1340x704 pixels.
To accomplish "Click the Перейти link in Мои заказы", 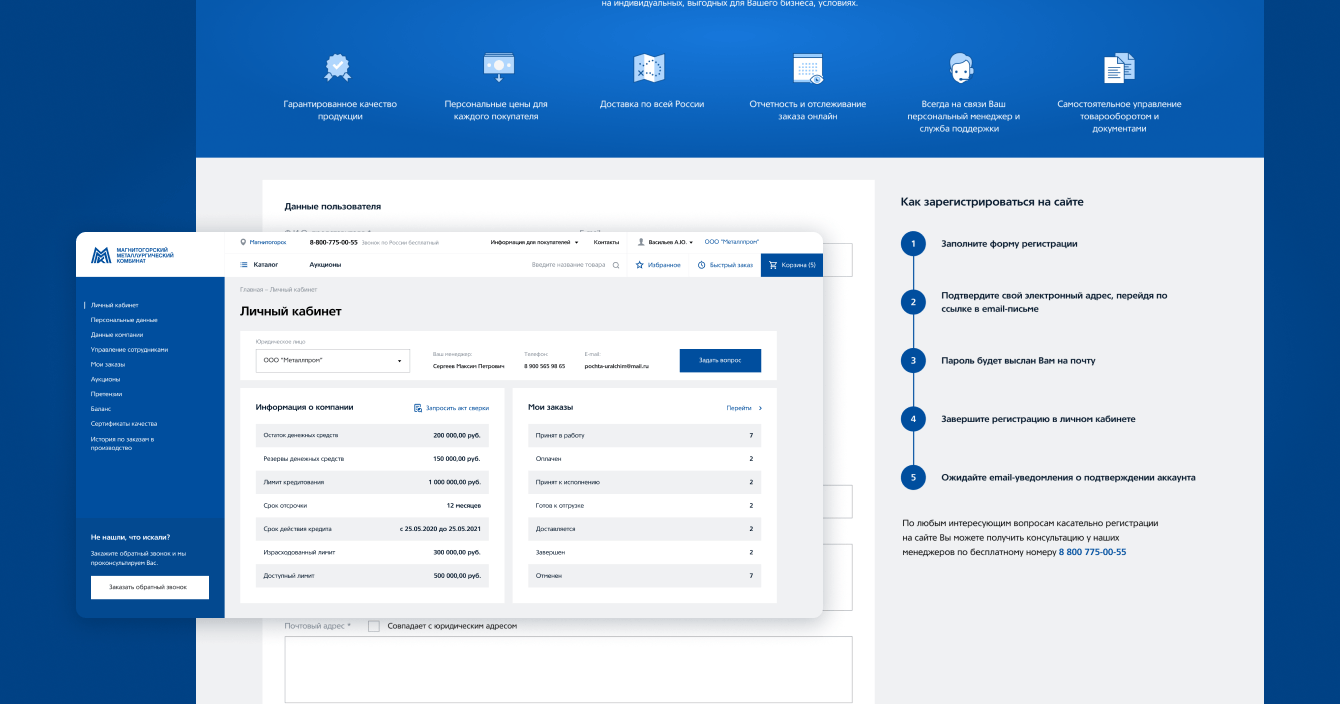I will (x=739, y=408).
